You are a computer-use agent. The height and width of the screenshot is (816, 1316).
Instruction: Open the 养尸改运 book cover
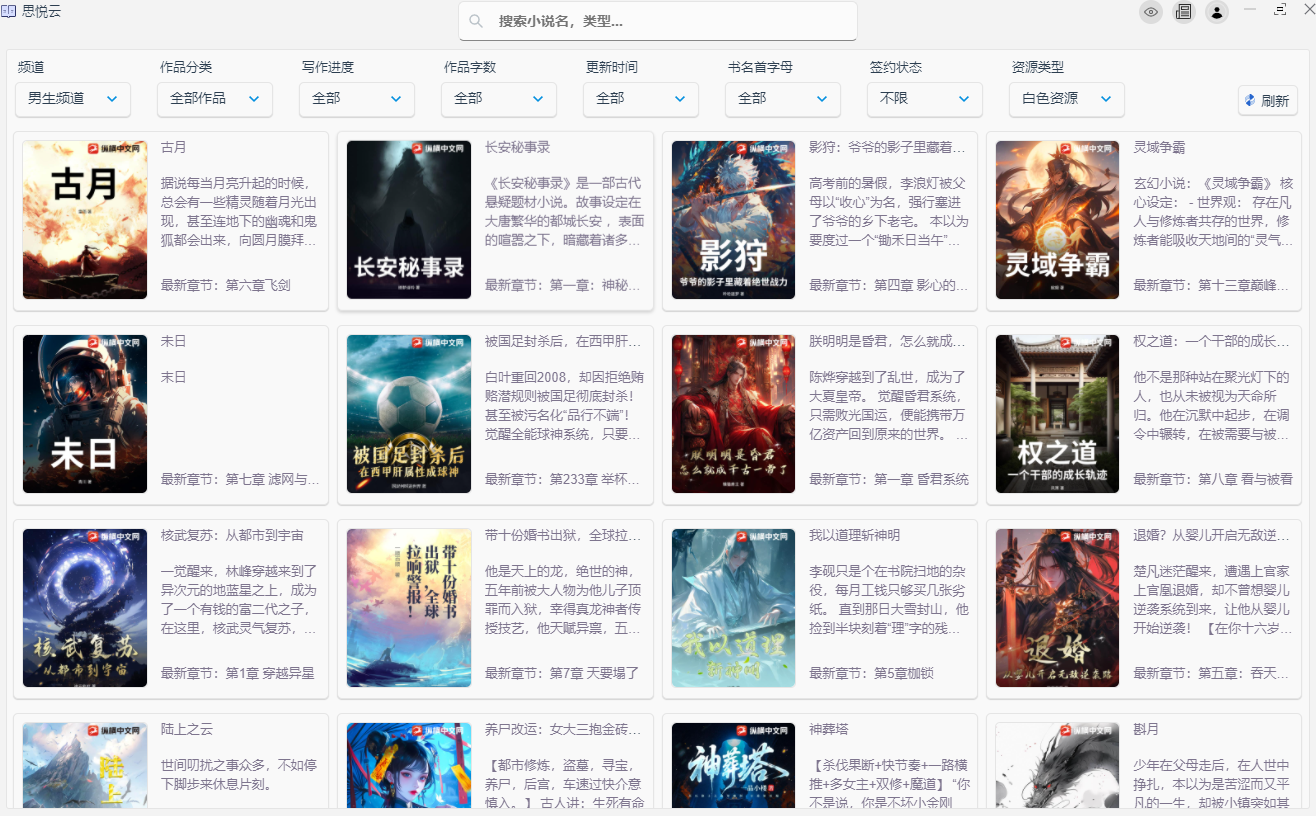(409, 765)
